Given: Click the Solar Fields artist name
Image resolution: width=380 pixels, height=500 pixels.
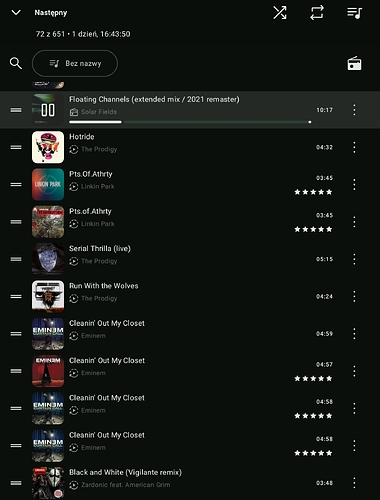Looking at the screenshot, I should point(99,112).
